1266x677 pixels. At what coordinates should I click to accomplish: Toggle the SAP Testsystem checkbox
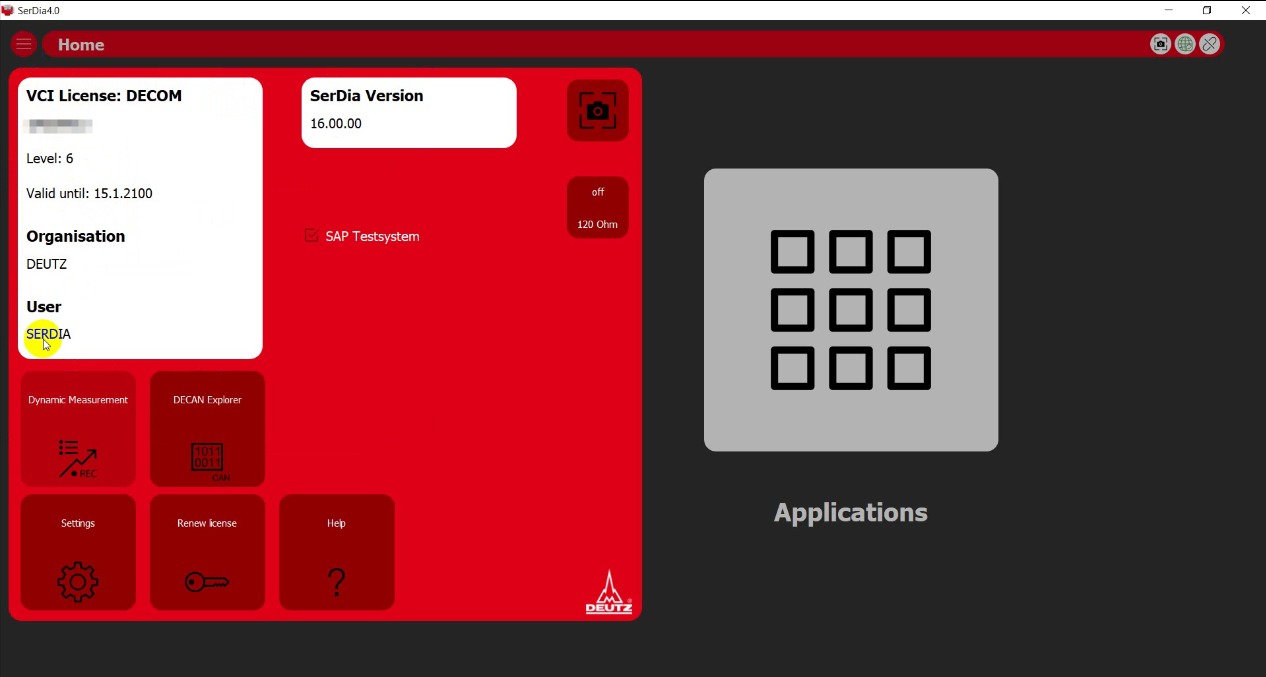click(x=312, y=236)
